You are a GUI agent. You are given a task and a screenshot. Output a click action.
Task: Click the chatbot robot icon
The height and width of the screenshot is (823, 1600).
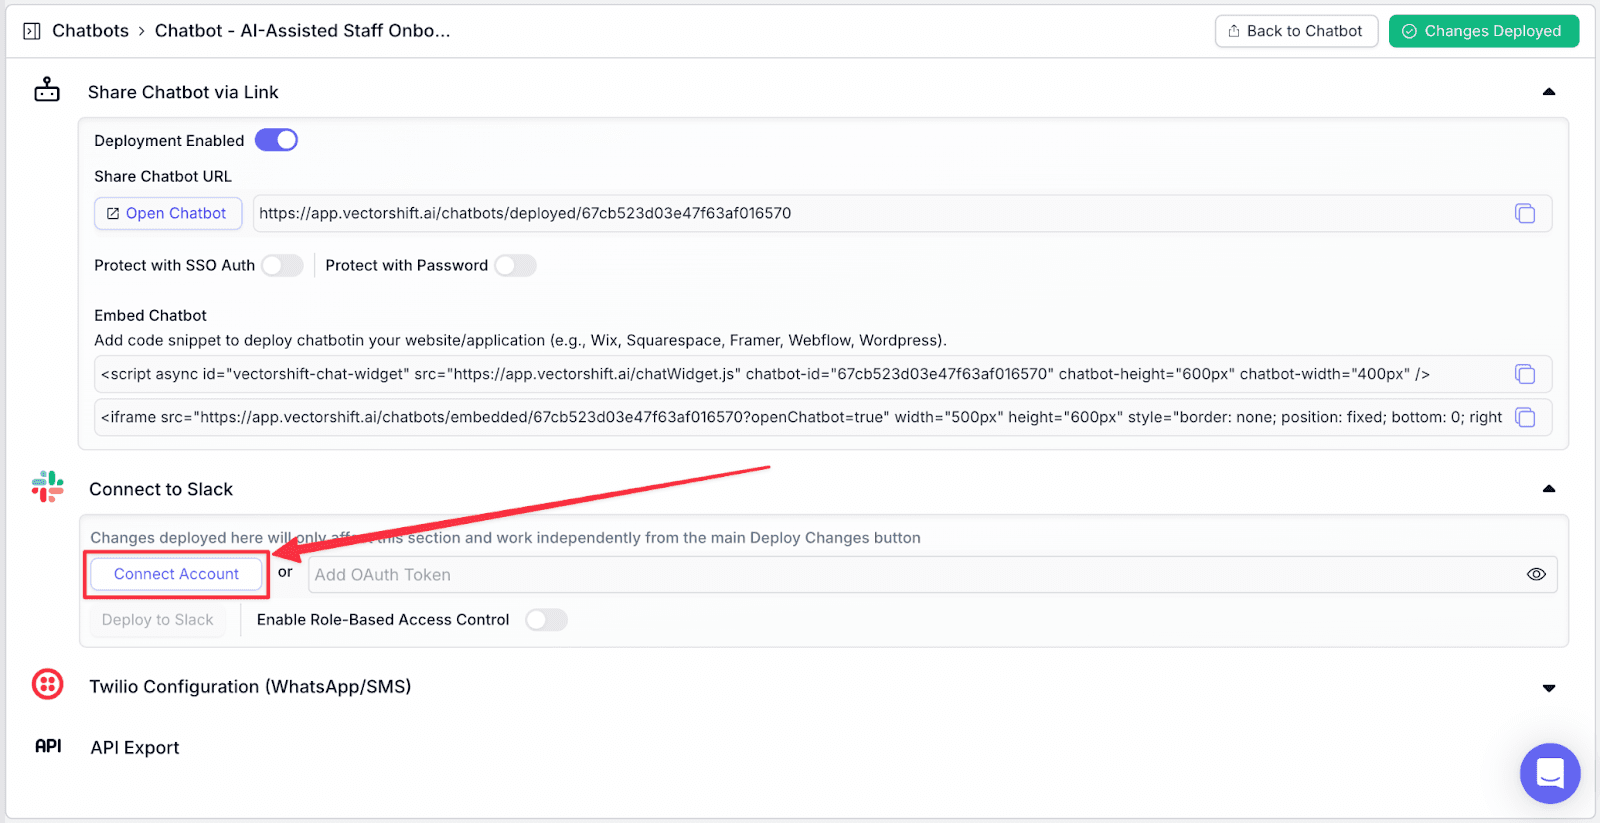point(47,89)
